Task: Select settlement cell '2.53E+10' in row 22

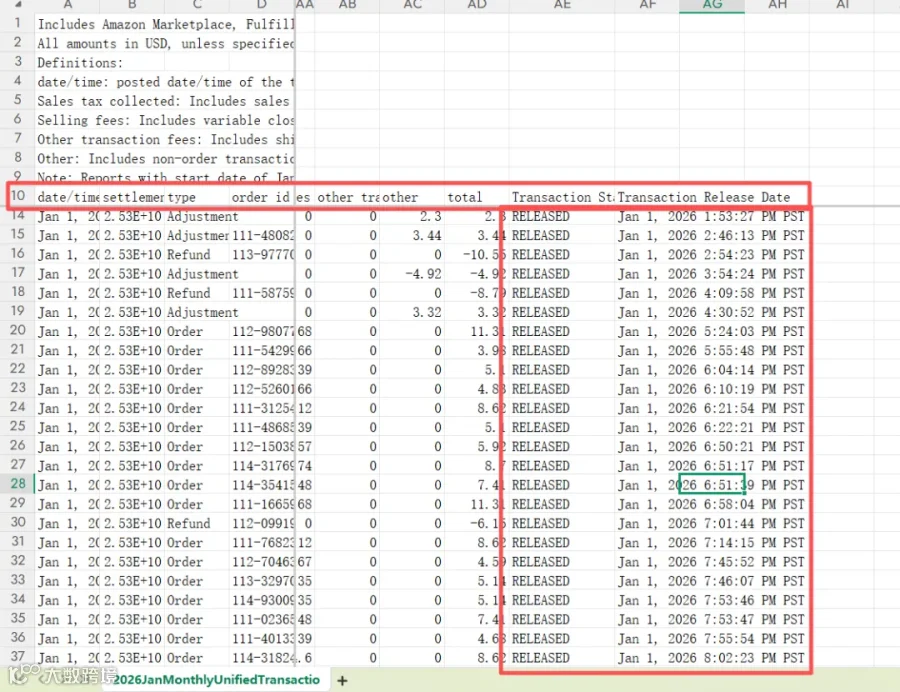Action: coord(133,370)
